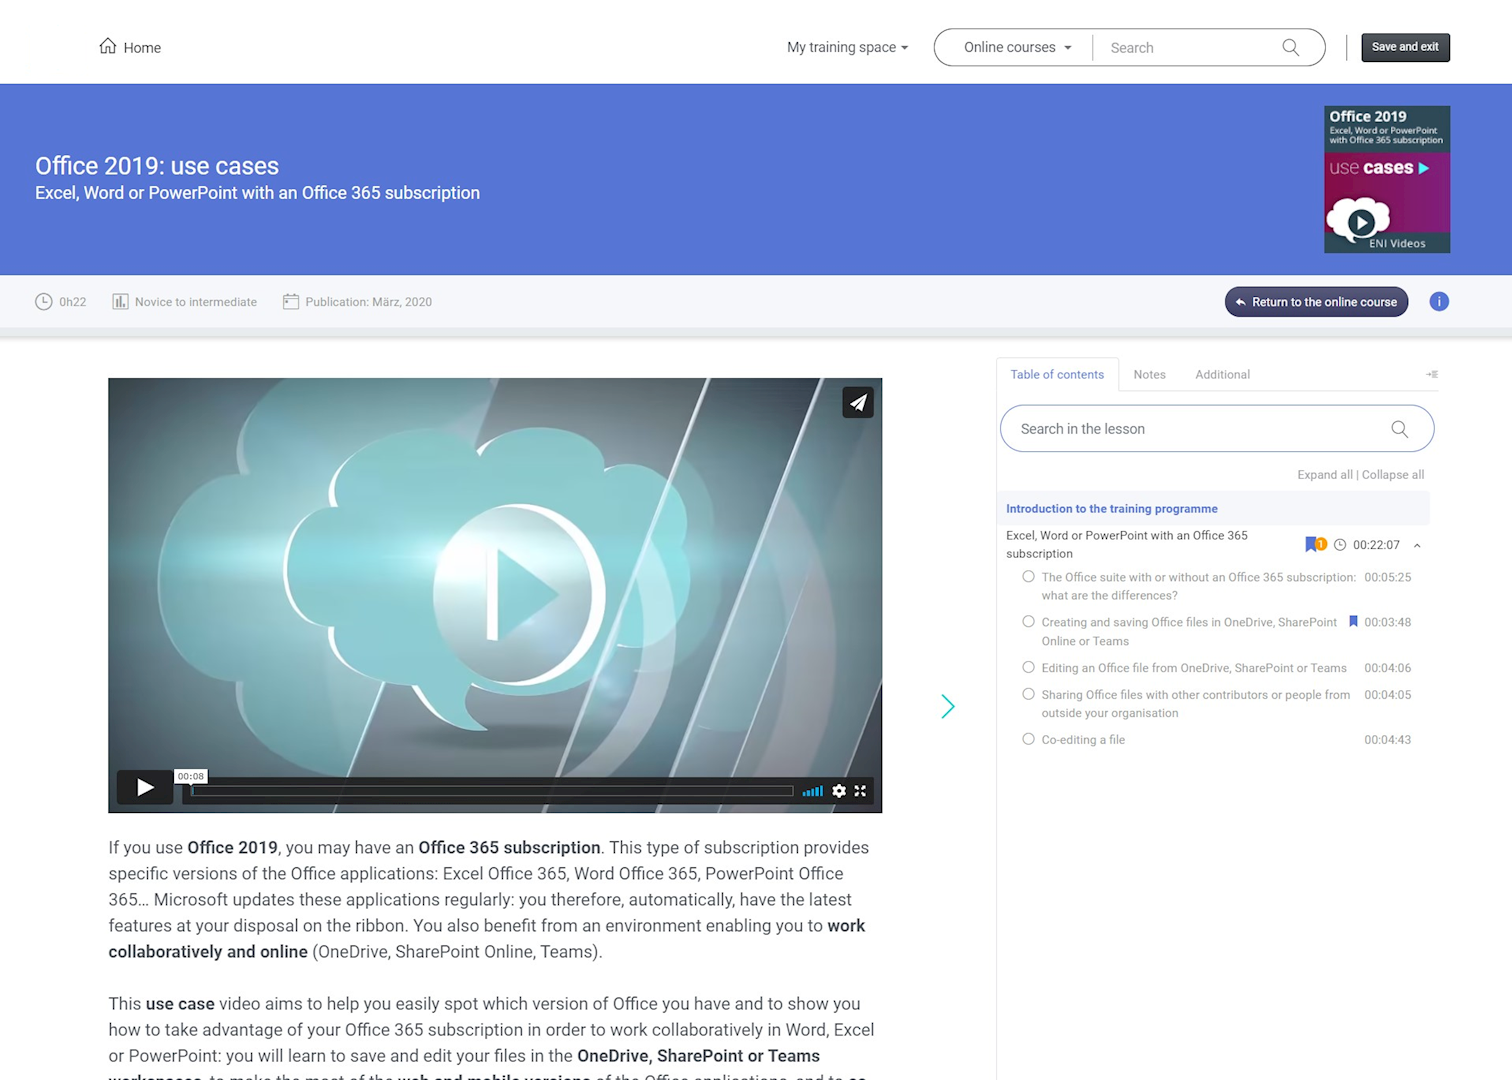This screenshot has height=1080, width=1512.
Task: Adjust the video volume bars
Action: [x=813, y=791]
